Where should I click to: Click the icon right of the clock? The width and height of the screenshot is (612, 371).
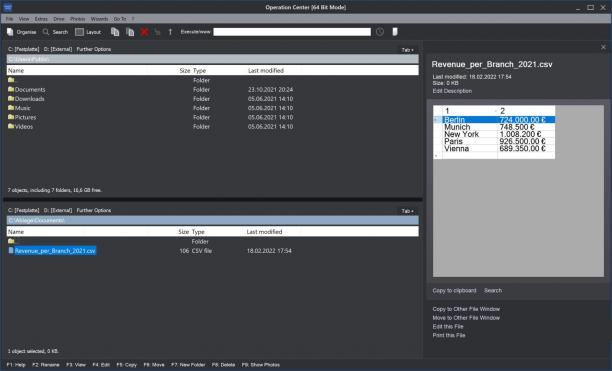pos(395,32)
